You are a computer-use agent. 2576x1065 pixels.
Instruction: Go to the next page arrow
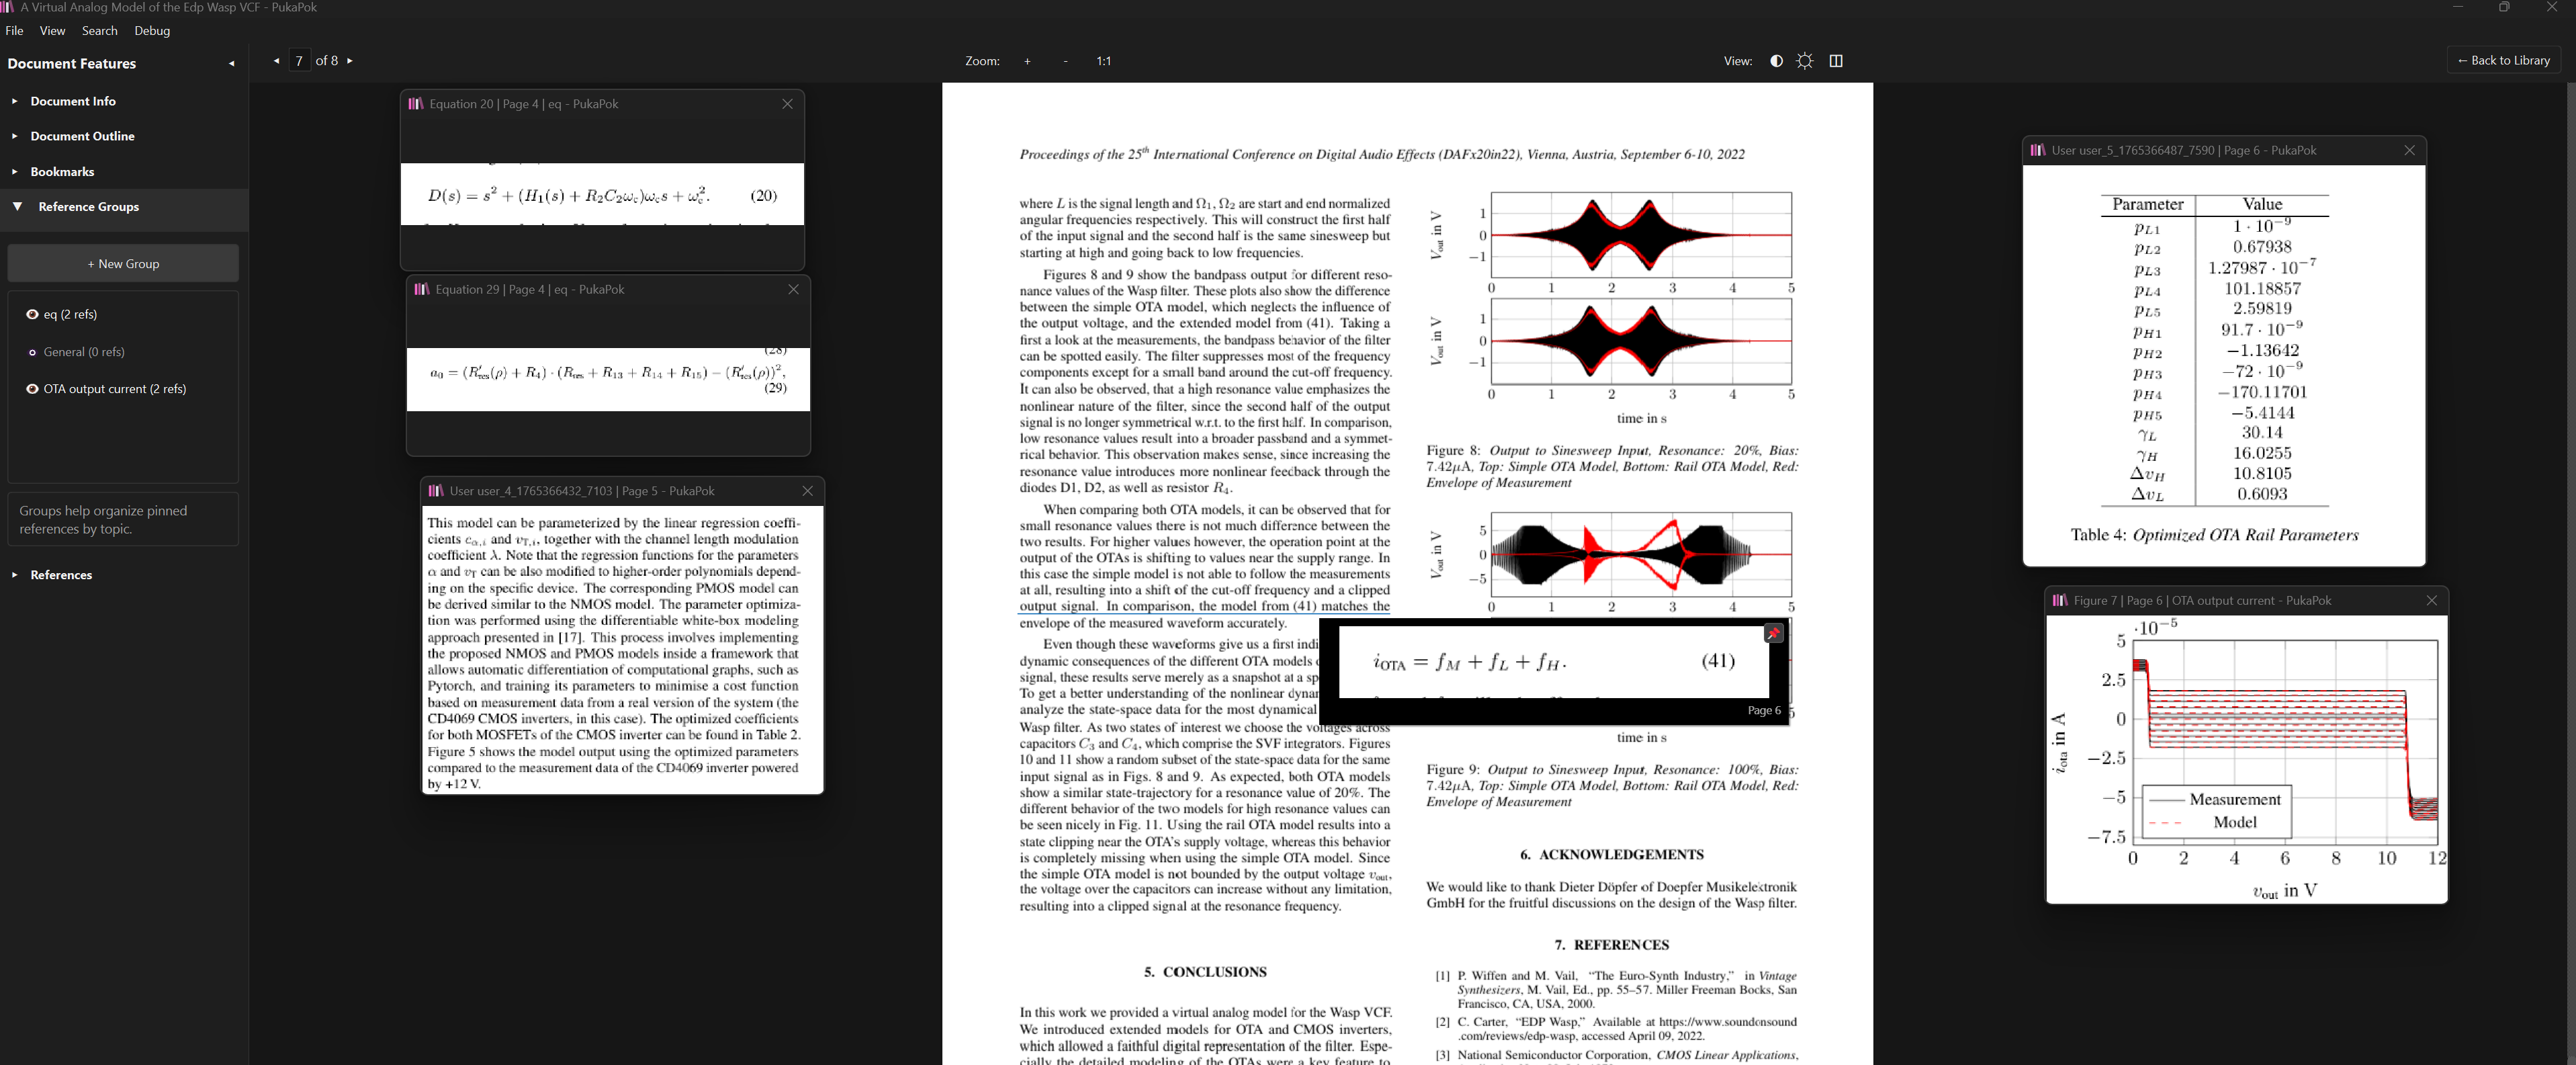pyautogui.click(x=350, y=61)
